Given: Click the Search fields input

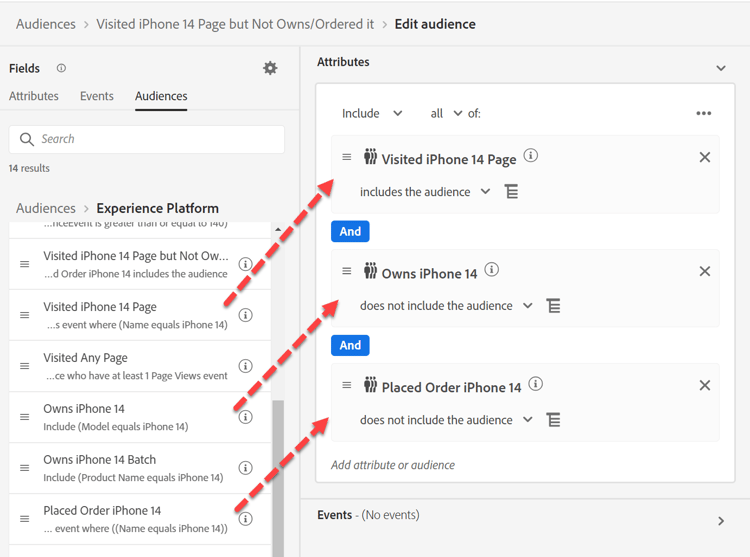Looking at the screenshot, I should (147, 139).
